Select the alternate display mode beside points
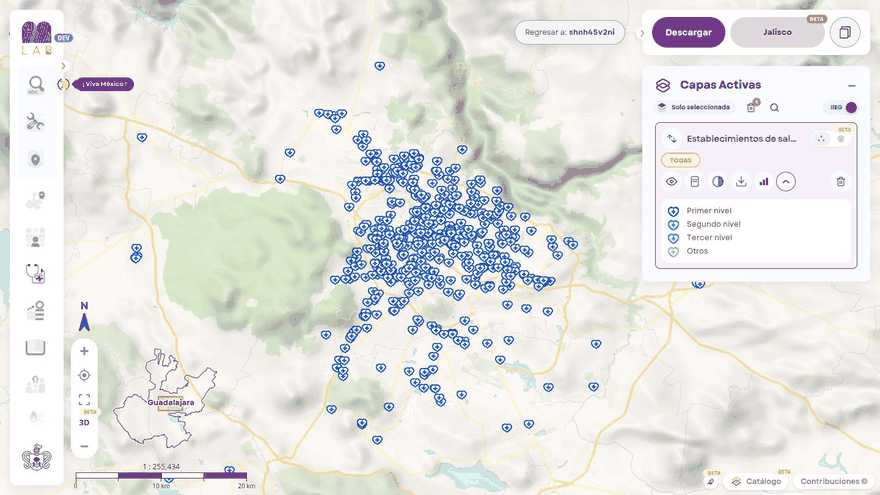The width and height of the screenshot is (880, 495). 841,139
